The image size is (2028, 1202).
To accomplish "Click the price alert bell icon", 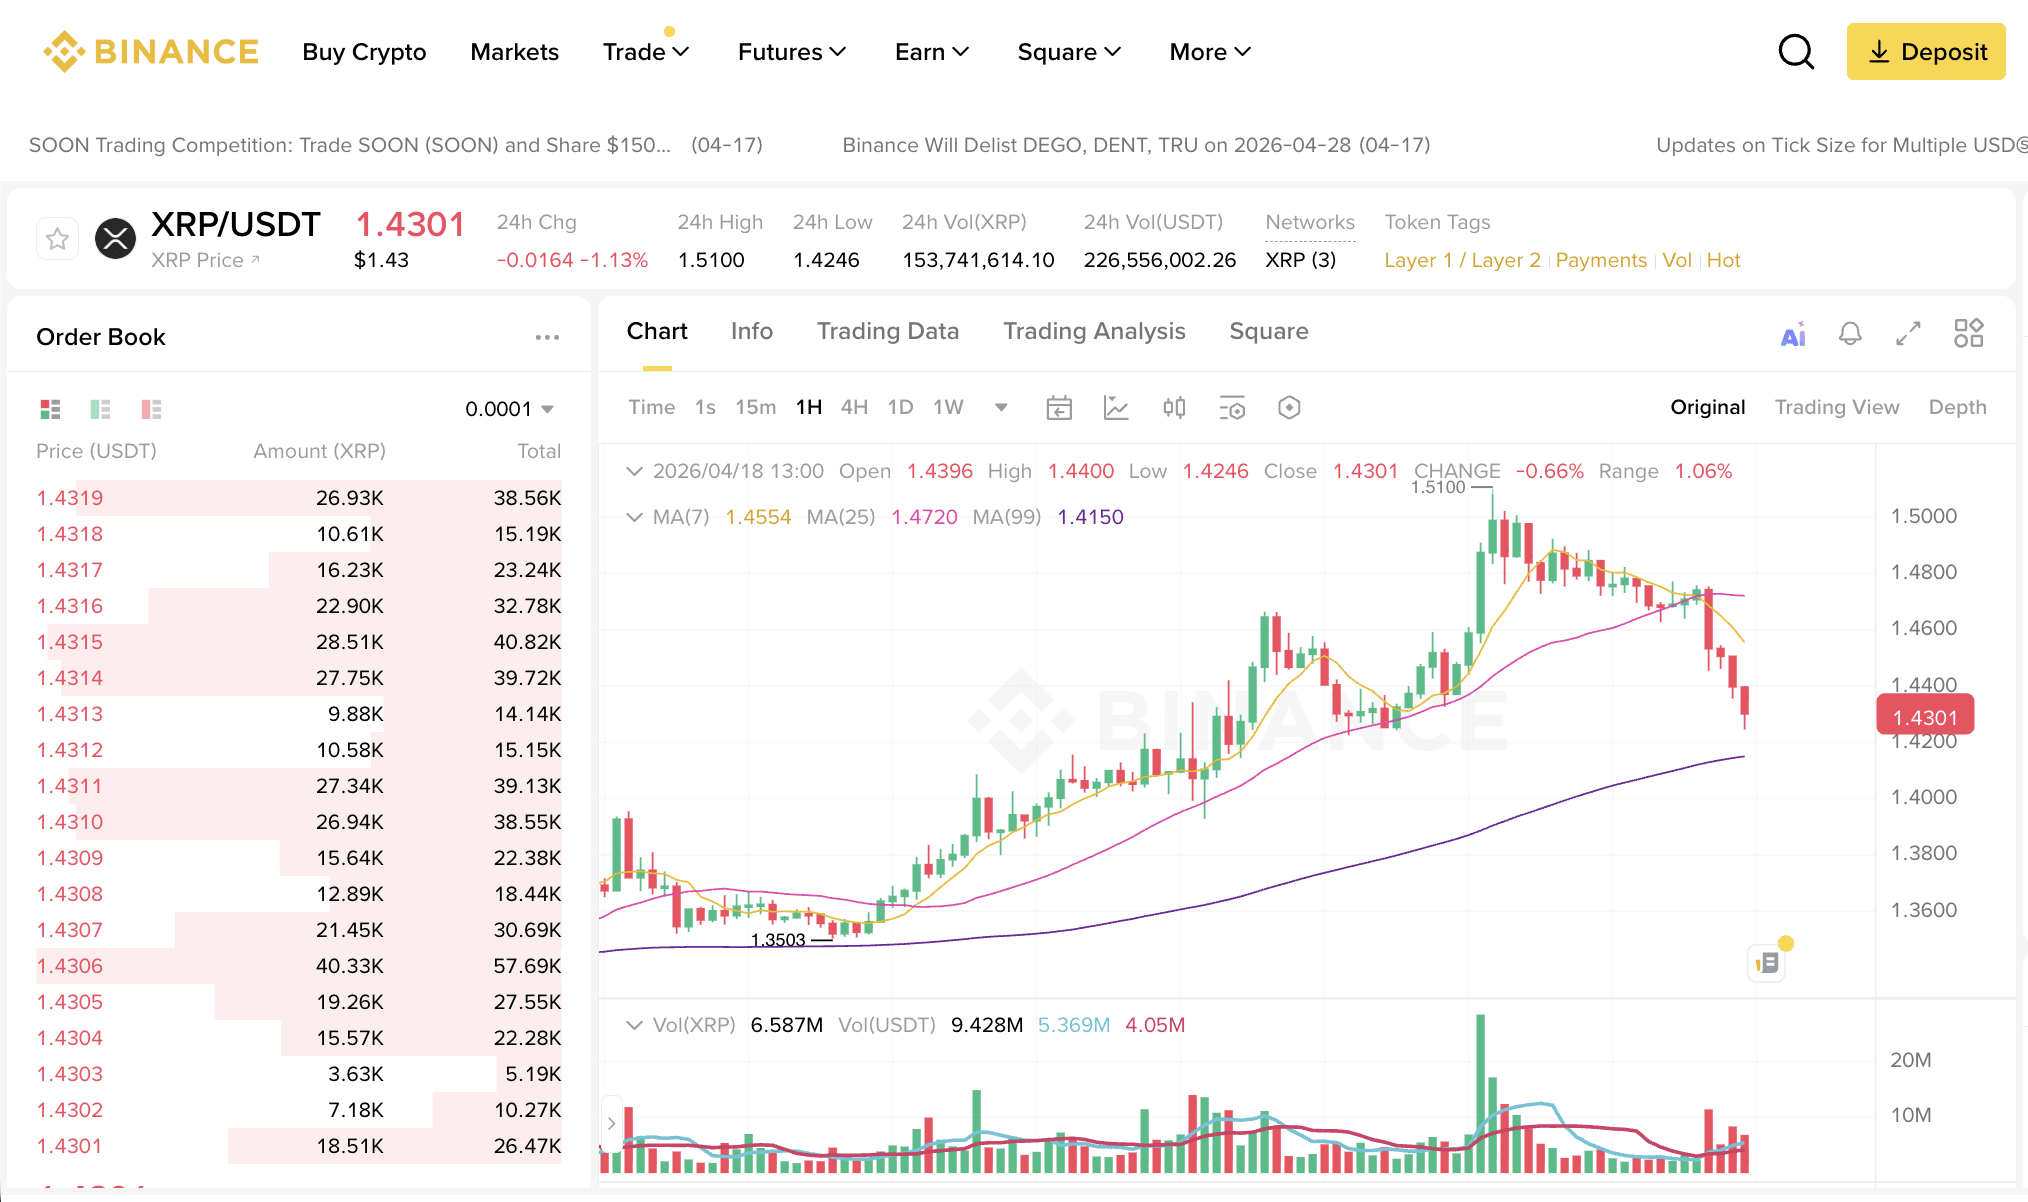I will coord(1850,334).
